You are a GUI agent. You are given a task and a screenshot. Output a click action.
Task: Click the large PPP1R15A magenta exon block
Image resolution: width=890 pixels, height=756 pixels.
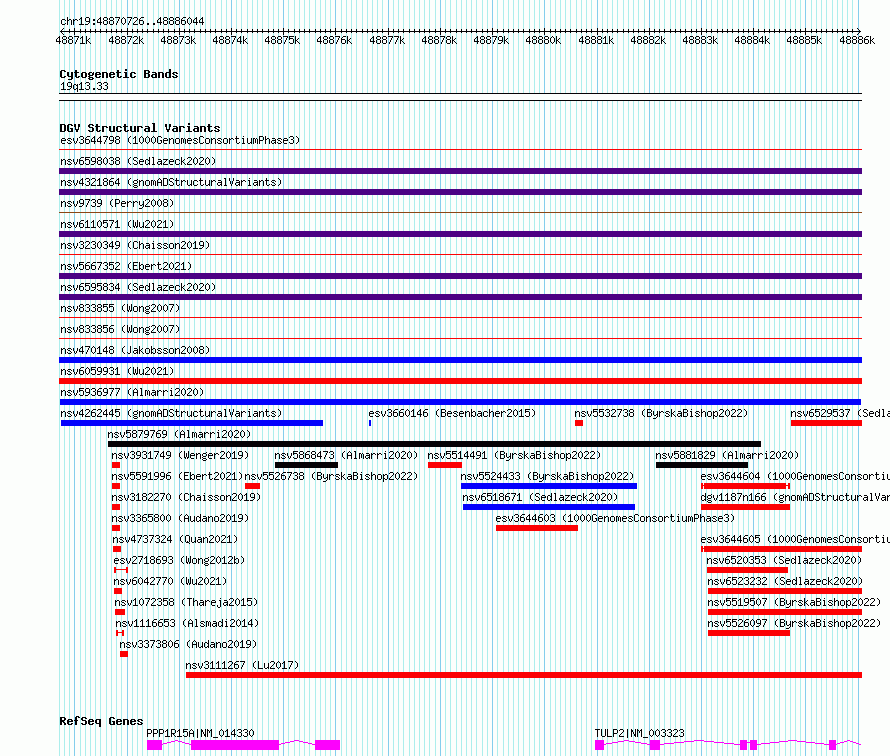235,745
